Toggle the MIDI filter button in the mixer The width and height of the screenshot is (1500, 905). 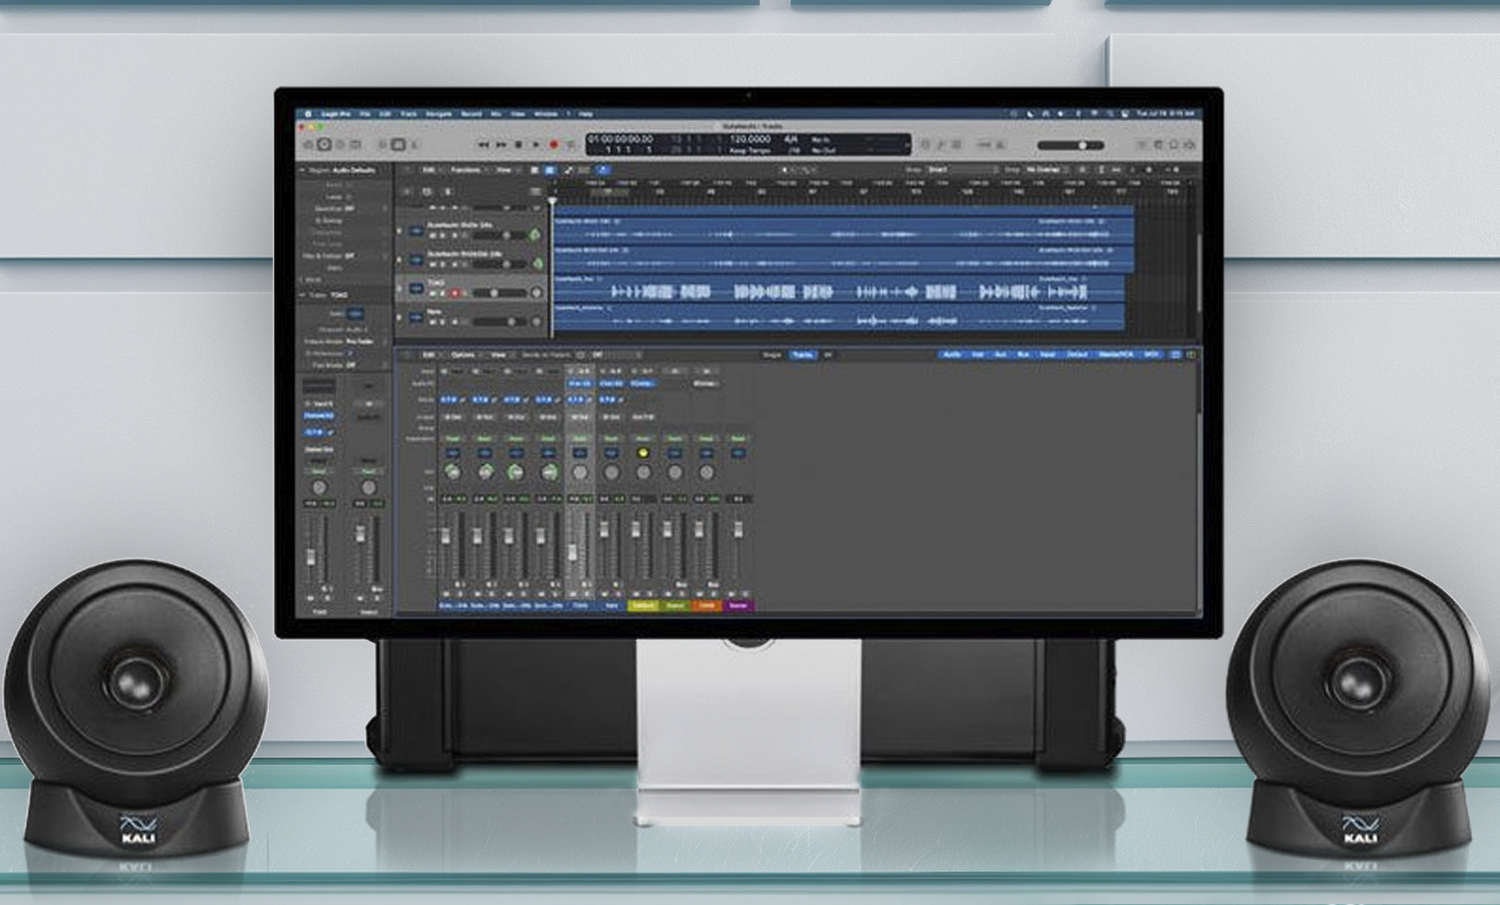1152,355
